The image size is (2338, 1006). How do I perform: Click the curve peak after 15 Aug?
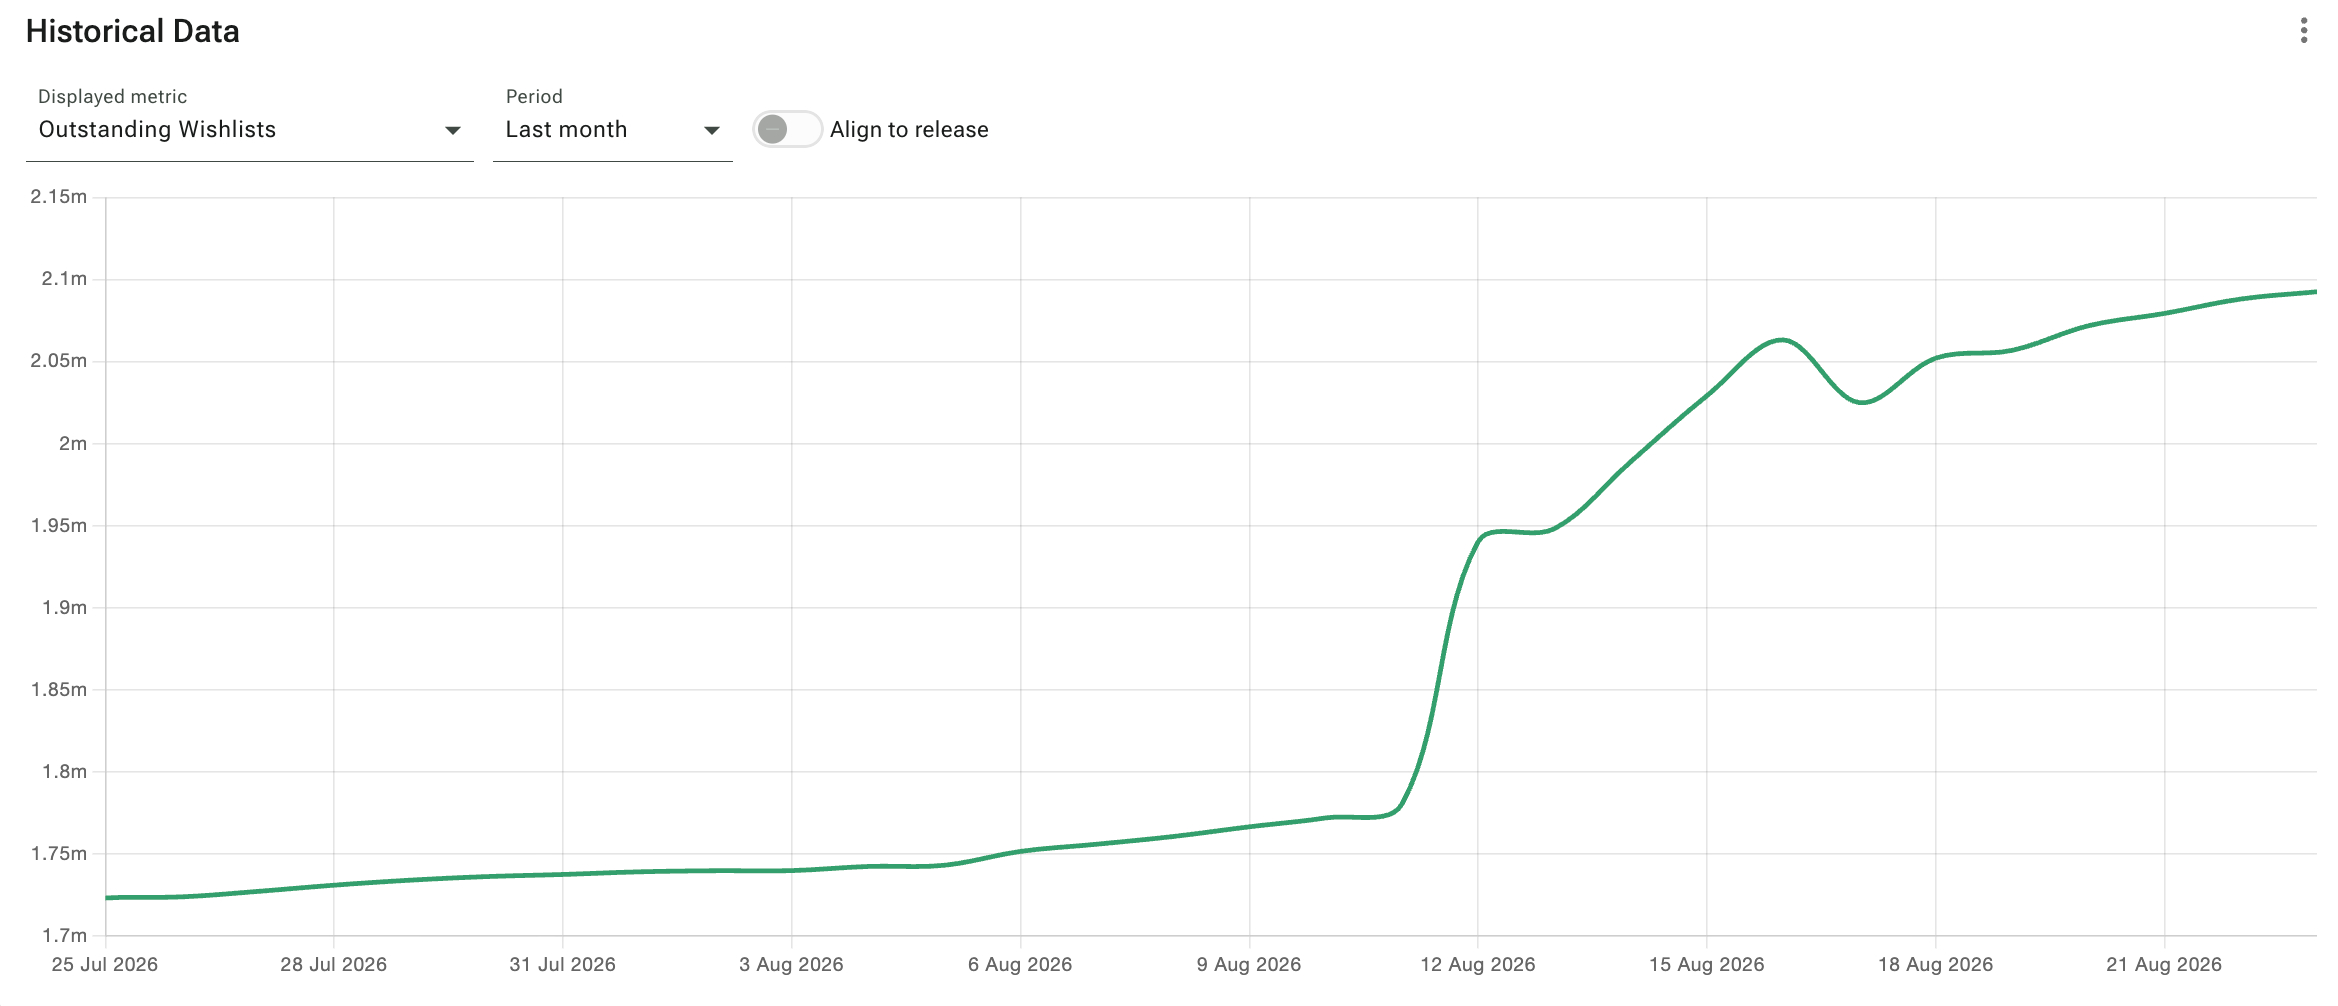click(x=1782, y=340)
